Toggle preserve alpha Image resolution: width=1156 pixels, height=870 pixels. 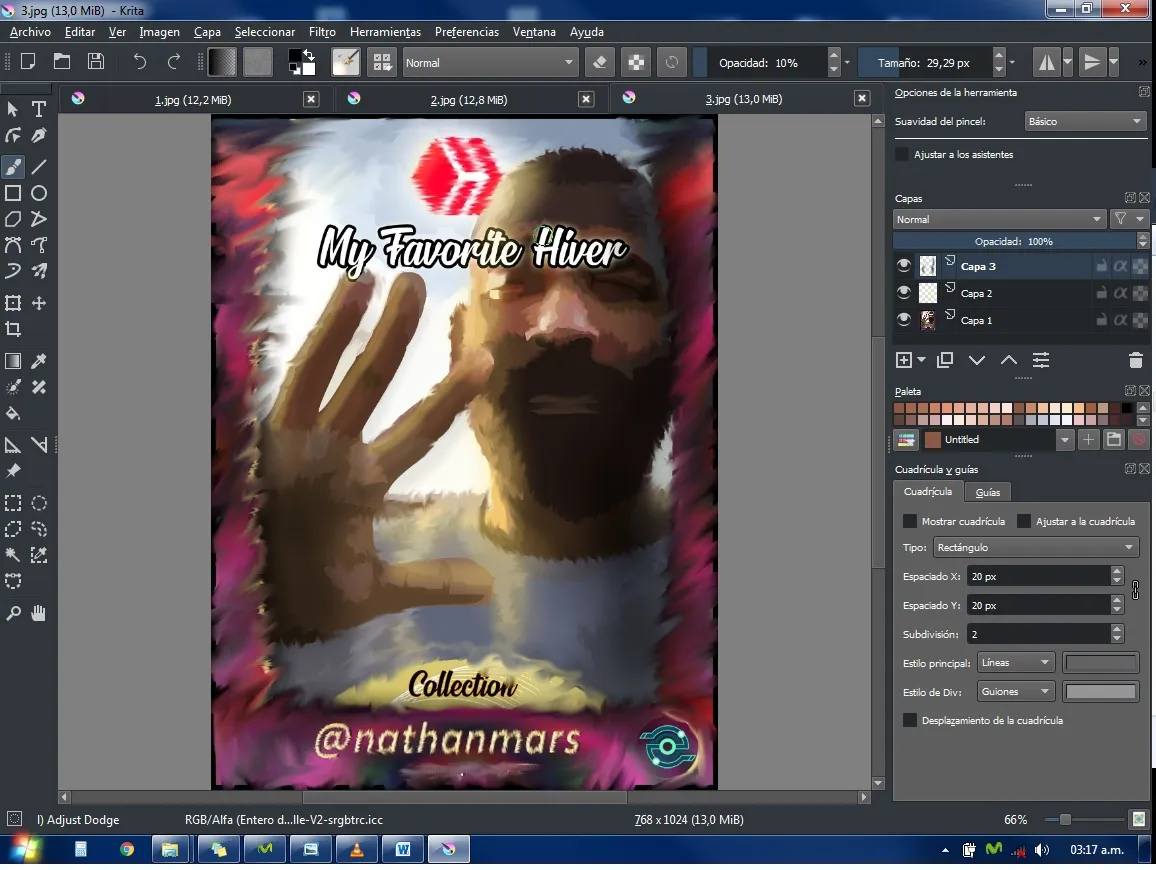(636, 62)
